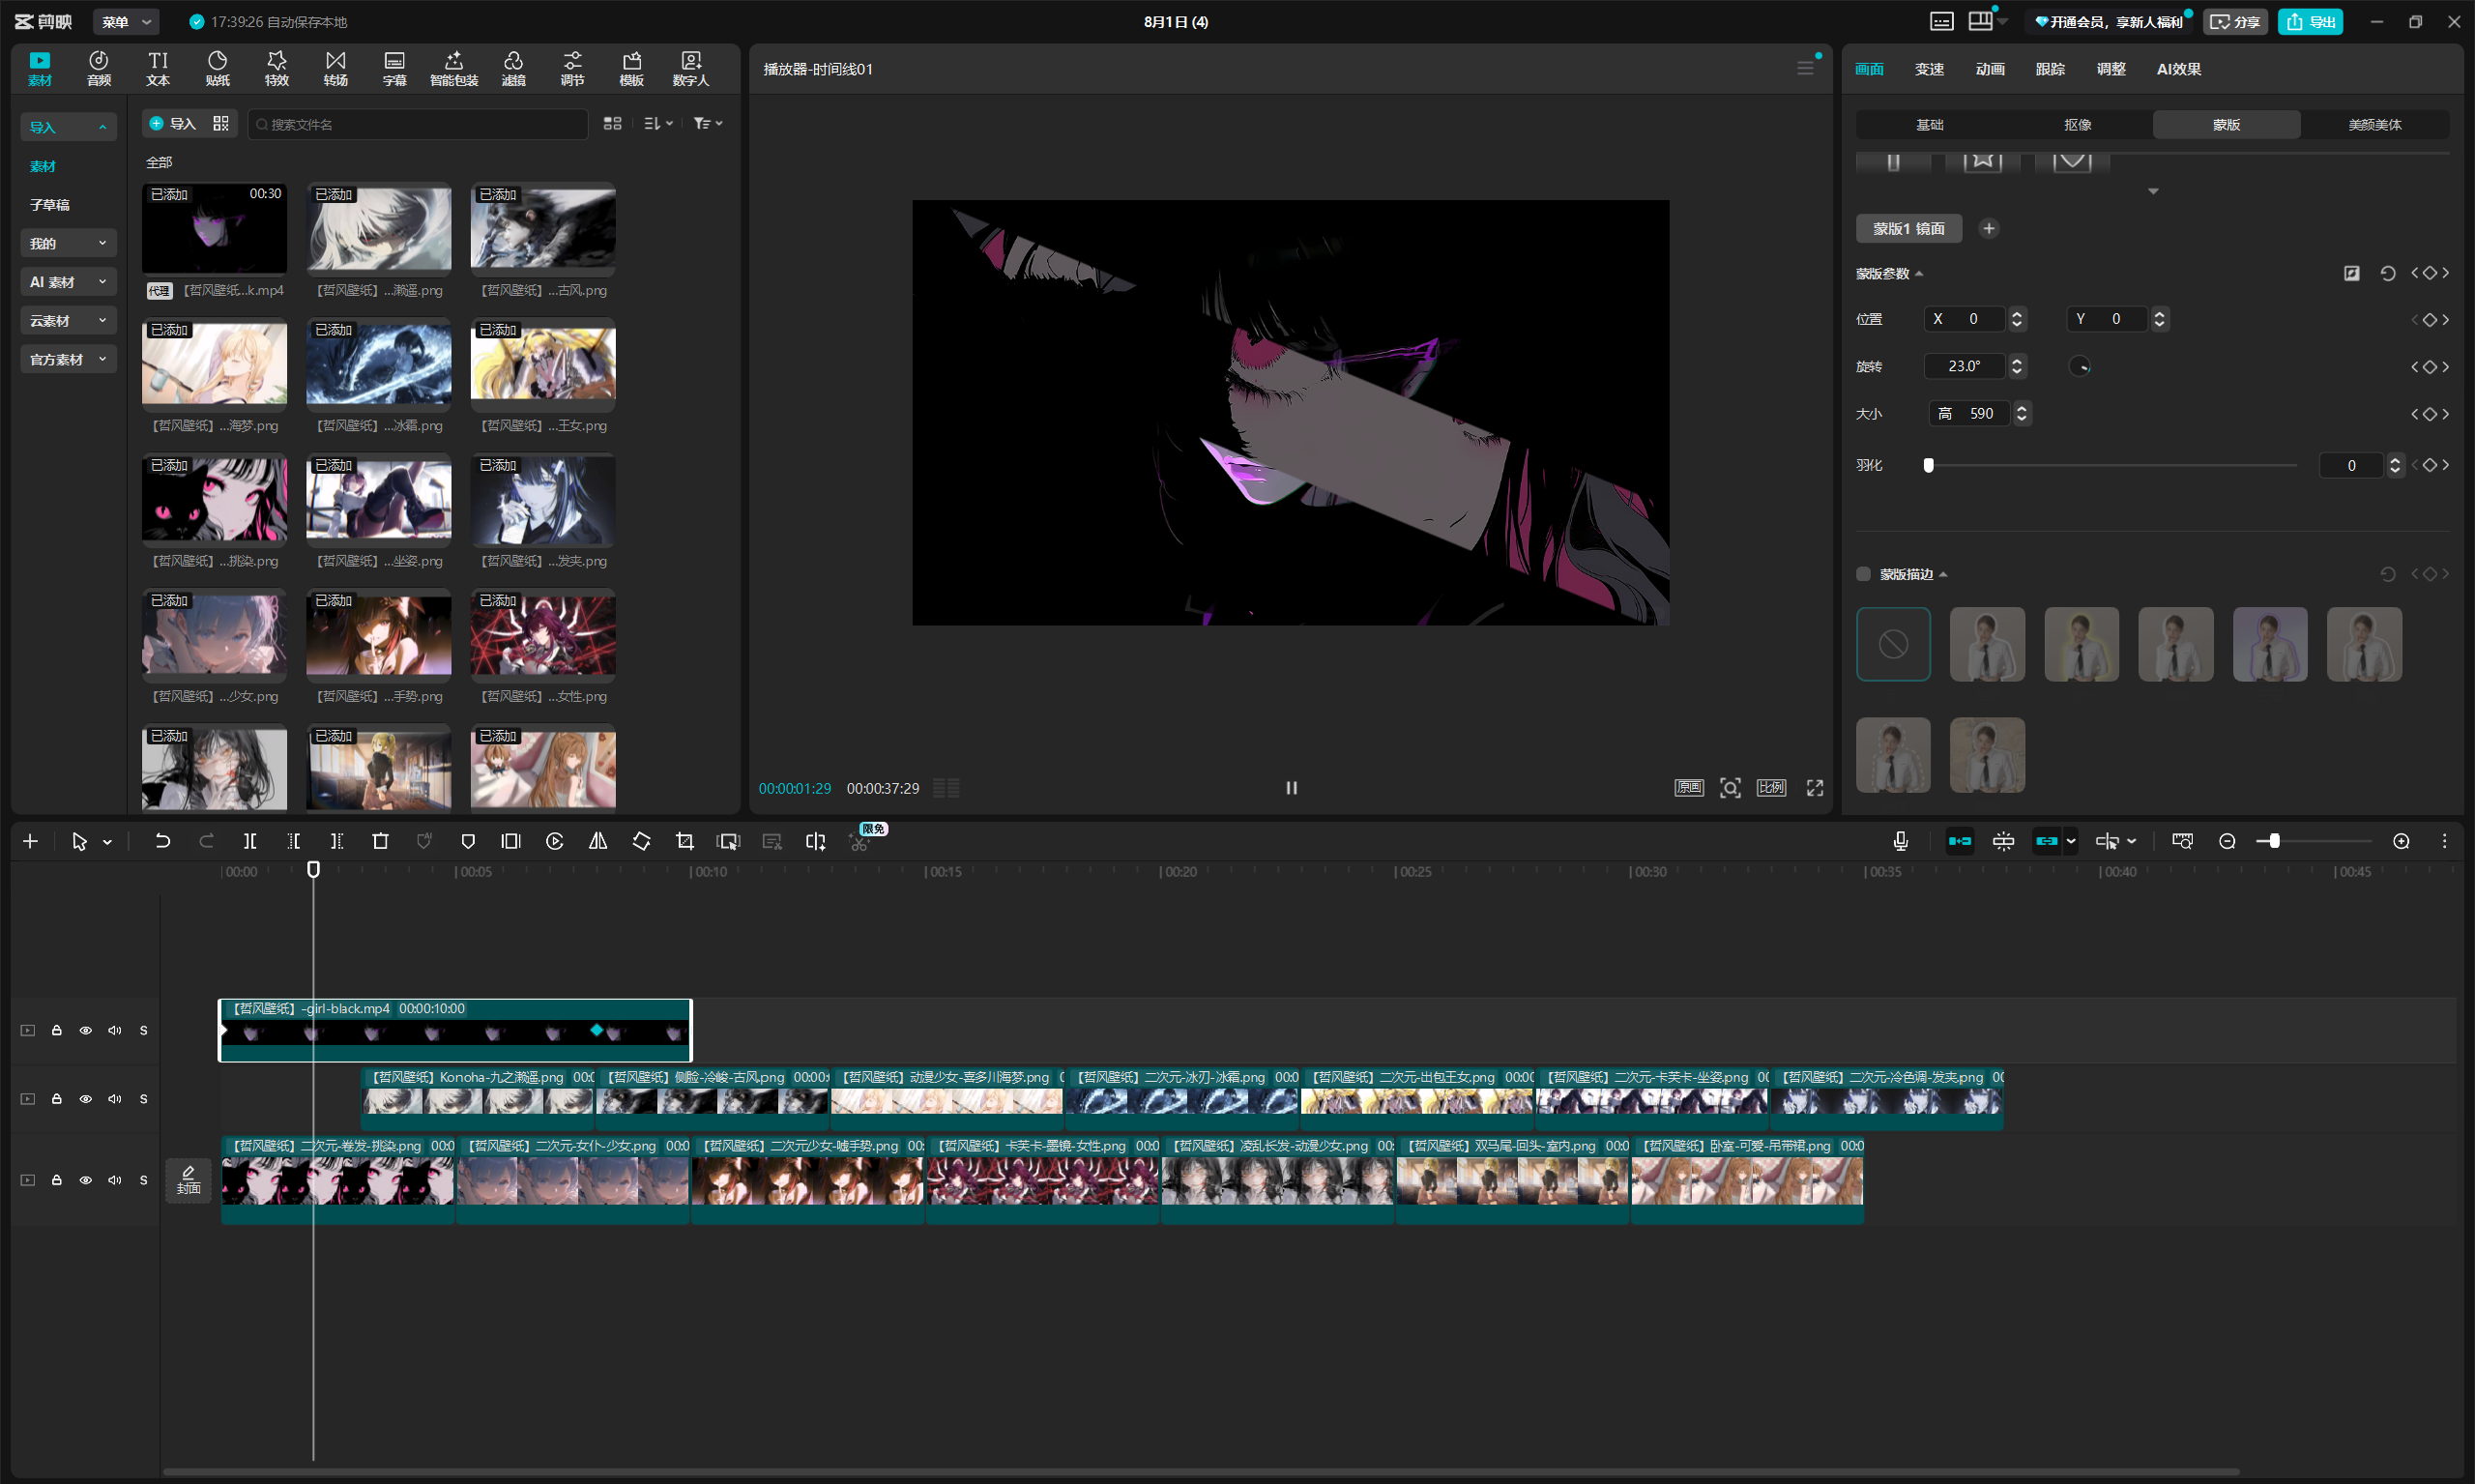Switch to the 动画 animation tab
This screenshot has height=1484, width=2475.
click(x=1990, y=69)
